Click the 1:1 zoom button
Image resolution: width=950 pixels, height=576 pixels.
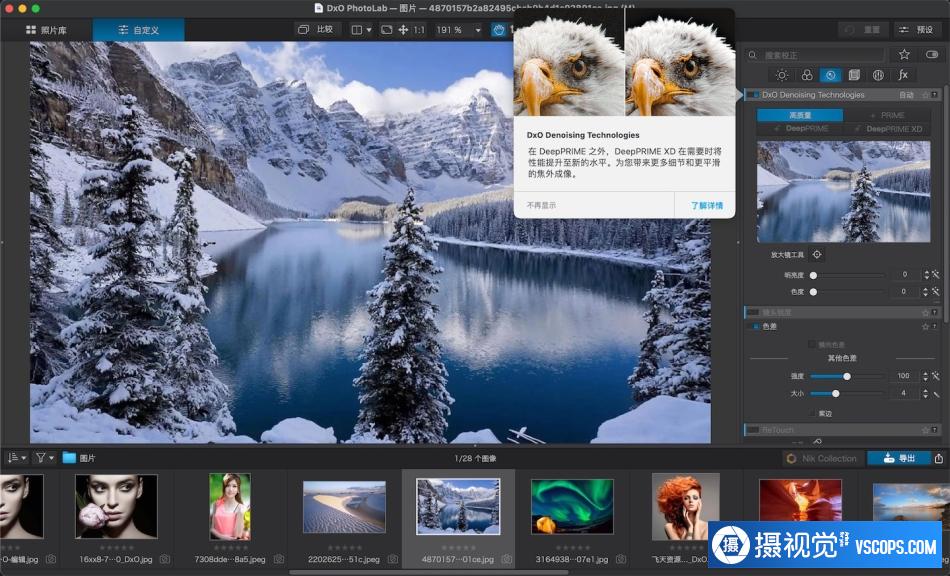tap(419, 30)
